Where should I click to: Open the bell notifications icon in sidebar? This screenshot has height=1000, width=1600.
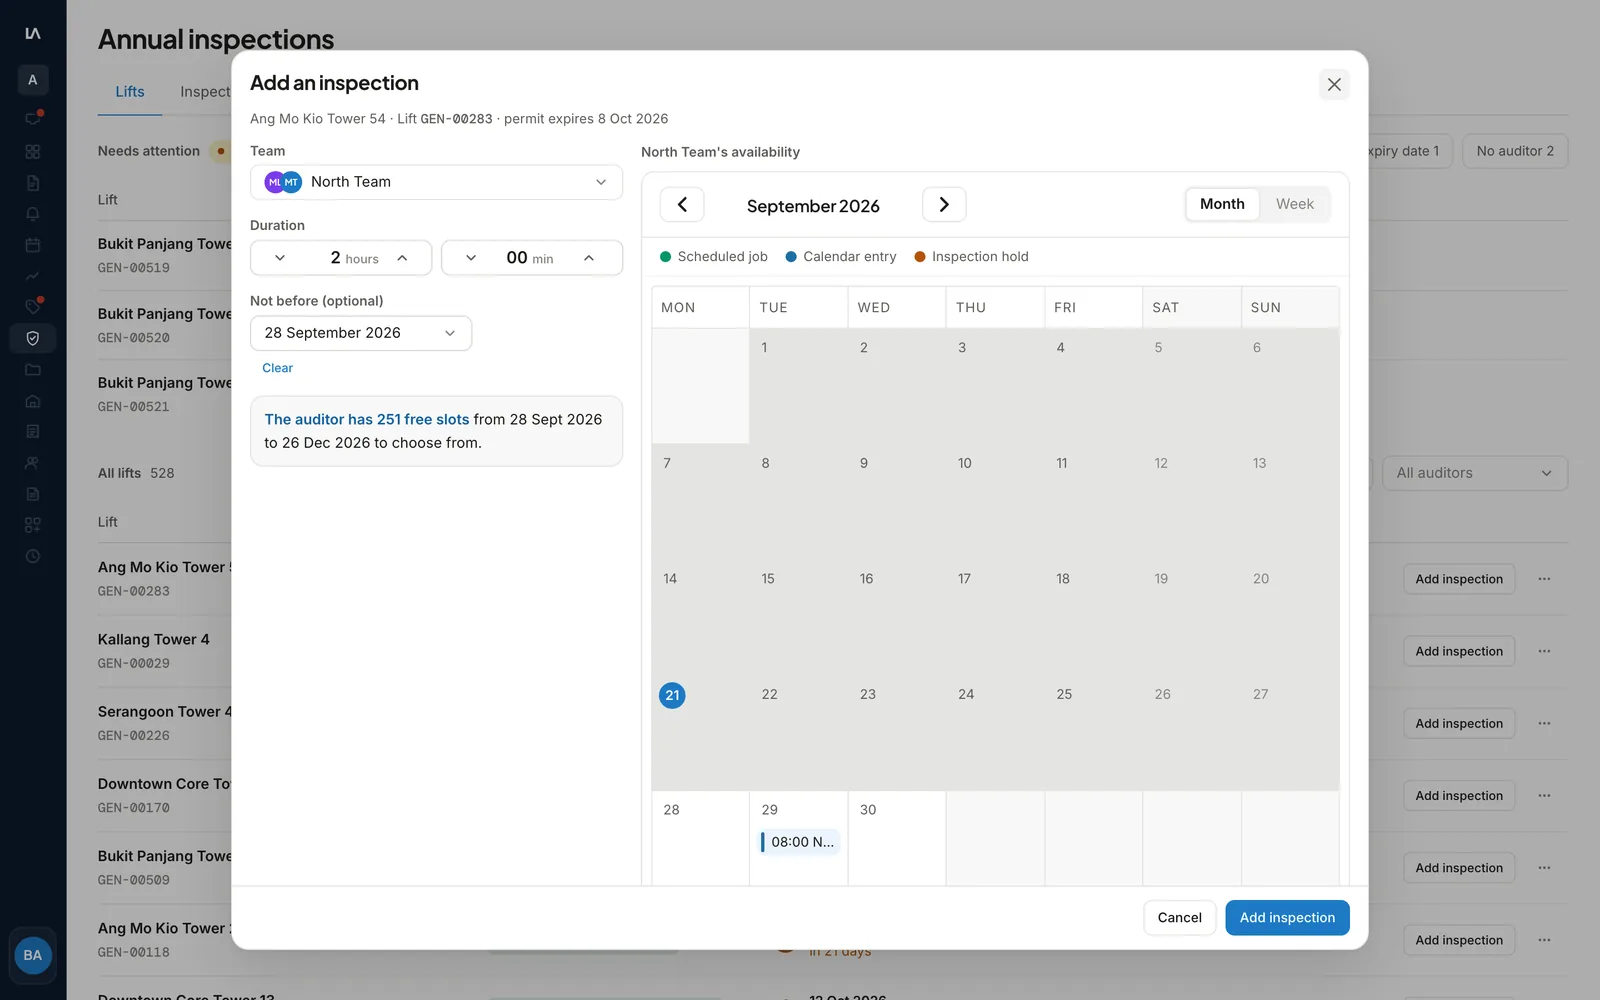click(32, 214)
